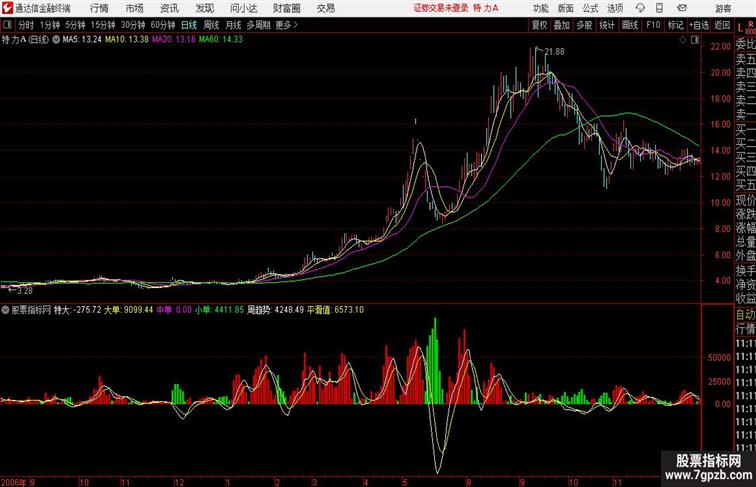Toggle the right info panel icon
The width and height of the screenshot is (756, 487).
click(x=695, y=40)
